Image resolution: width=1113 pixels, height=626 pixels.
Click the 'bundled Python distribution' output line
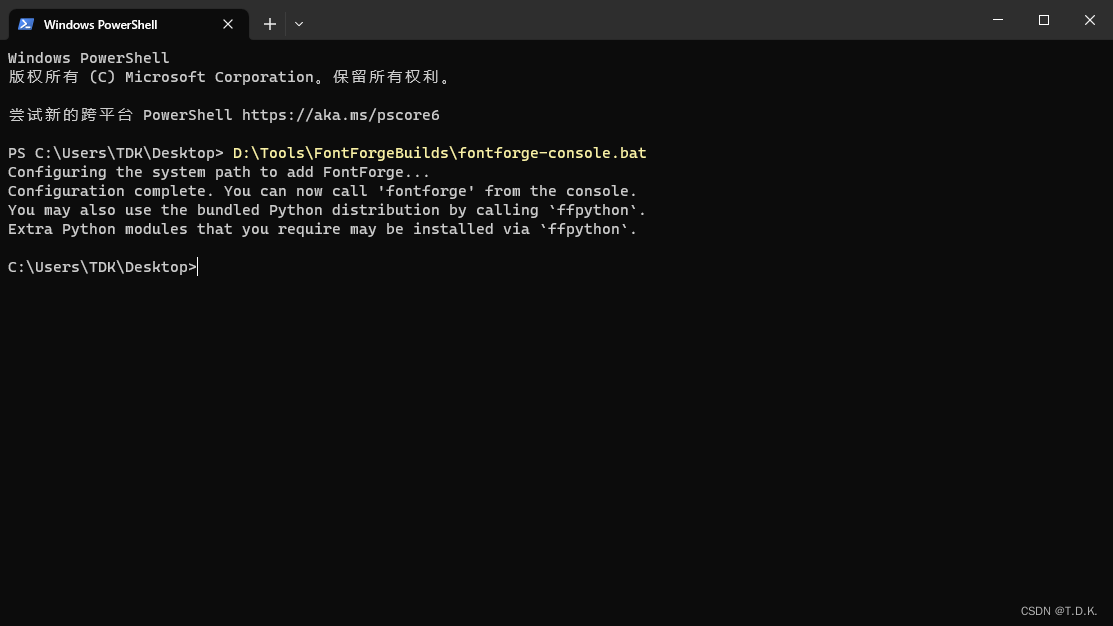327,211
